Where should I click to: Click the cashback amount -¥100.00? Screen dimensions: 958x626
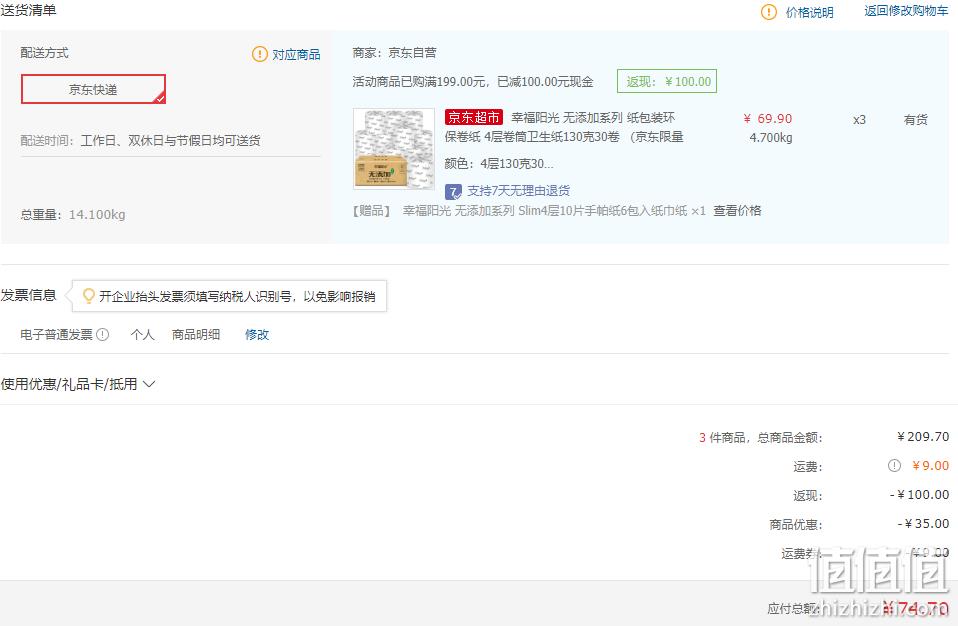920,495
